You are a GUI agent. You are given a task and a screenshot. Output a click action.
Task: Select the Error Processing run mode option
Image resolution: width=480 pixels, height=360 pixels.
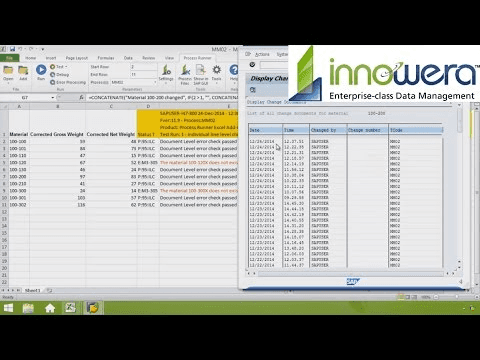point(68,82)
